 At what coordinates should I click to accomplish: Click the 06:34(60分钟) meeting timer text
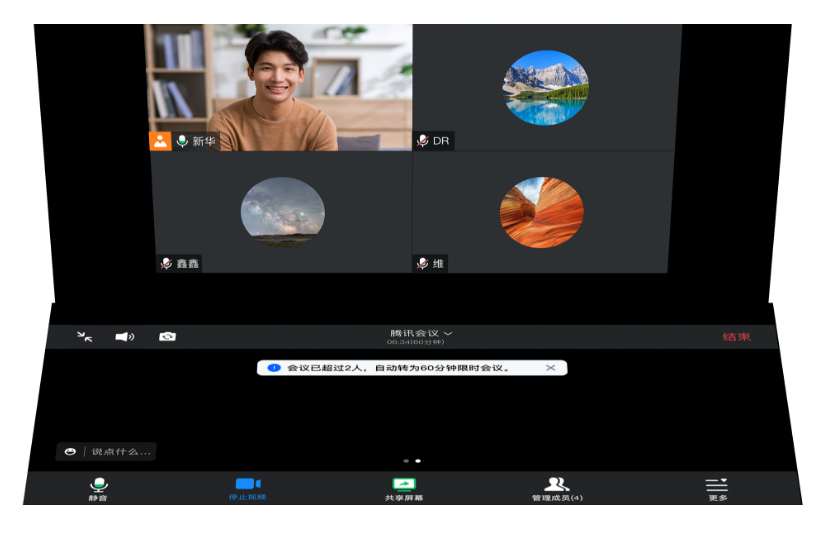(416, 342)
